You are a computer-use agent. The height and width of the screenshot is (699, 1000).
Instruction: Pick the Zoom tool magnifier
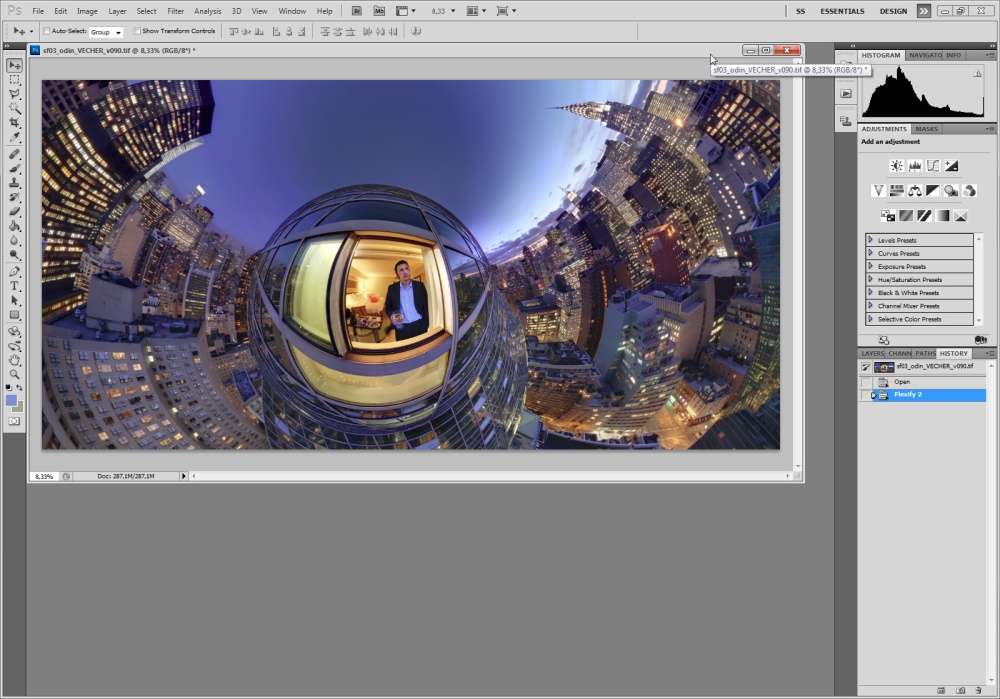point(14,374)
